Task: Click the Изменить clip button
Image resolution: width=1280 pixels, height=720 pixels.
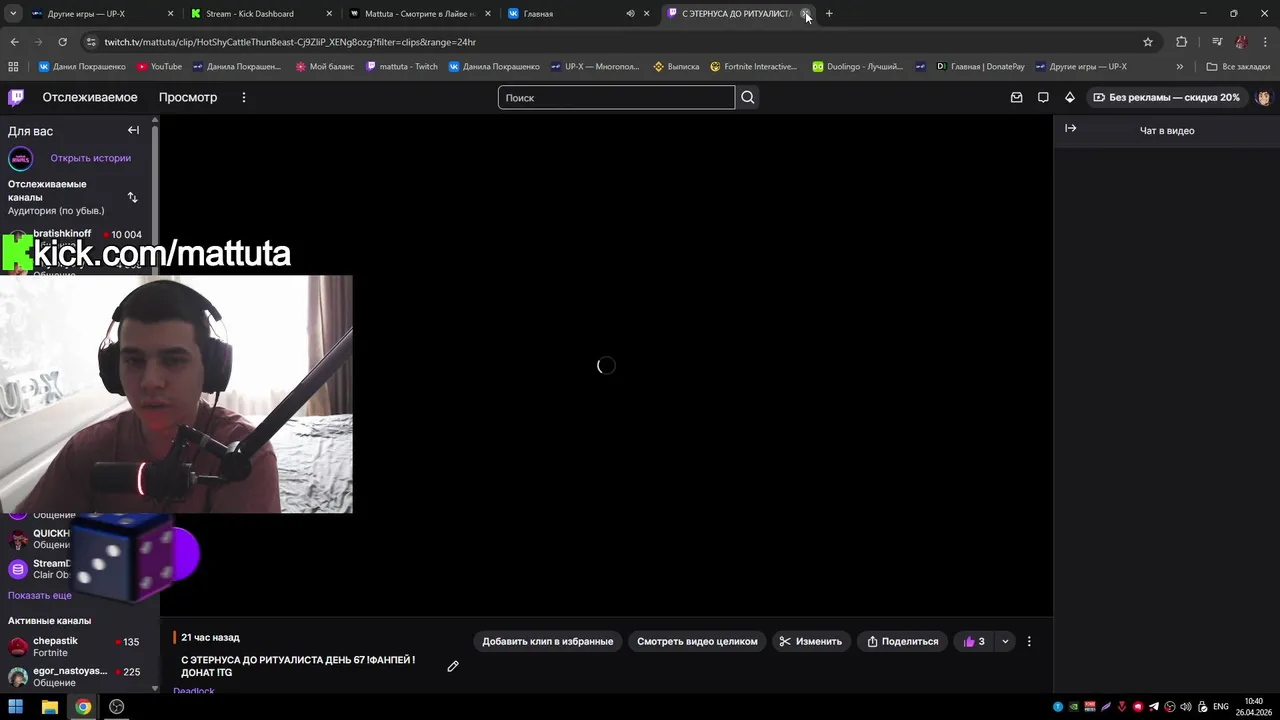Action: tap(811, 641)
